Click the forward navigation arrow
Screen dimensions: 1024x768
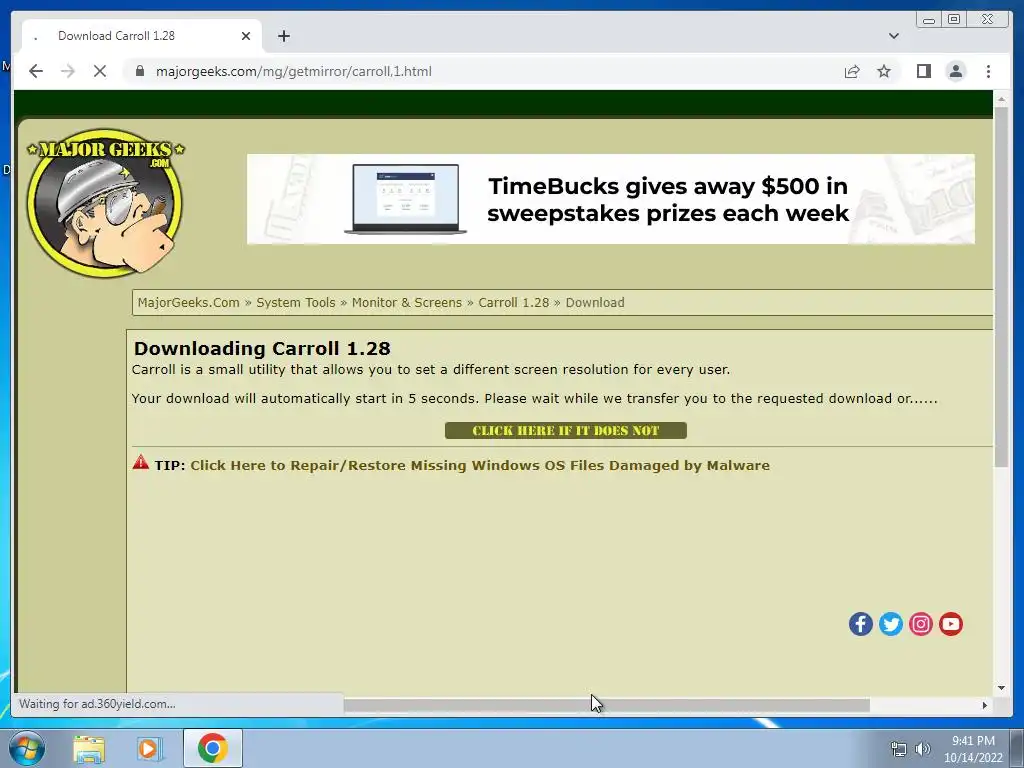(x=68, y=71)
